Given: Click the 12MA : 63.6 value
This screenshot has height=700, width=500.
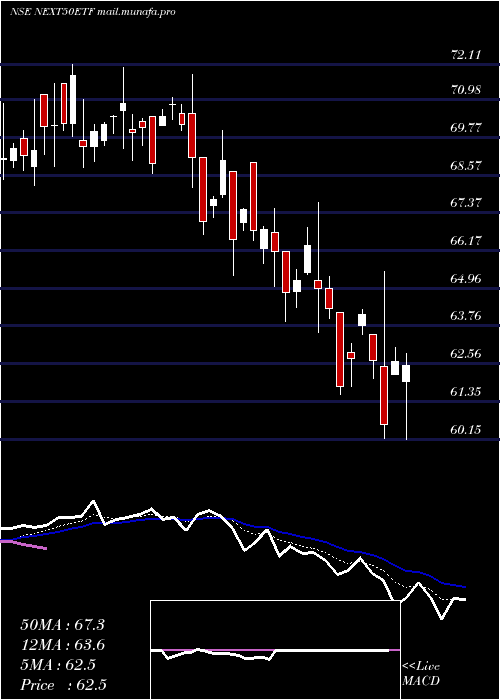Looking at the screenshot, I should click(x=62, y=645).
